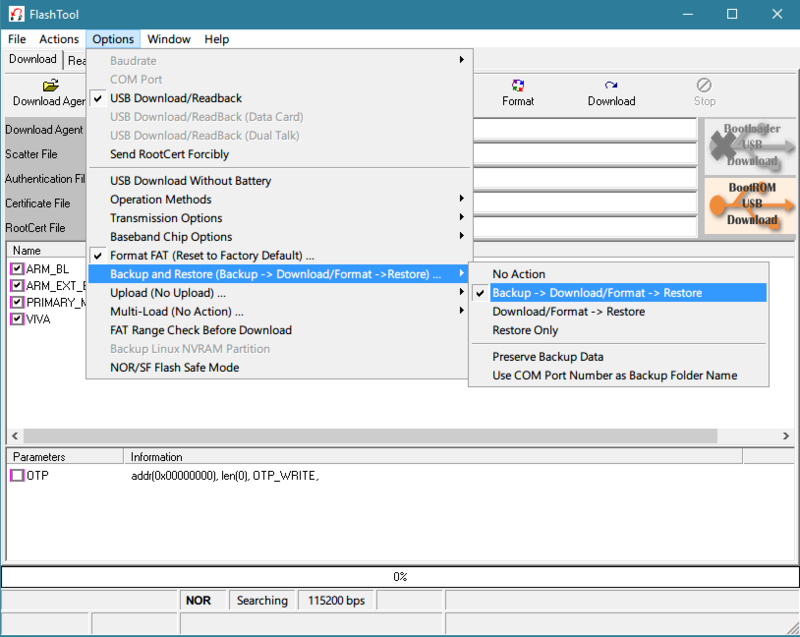Screen dimensions: 800x637
Task: Close the FlashTool window
Action: (x=777, y=14)
